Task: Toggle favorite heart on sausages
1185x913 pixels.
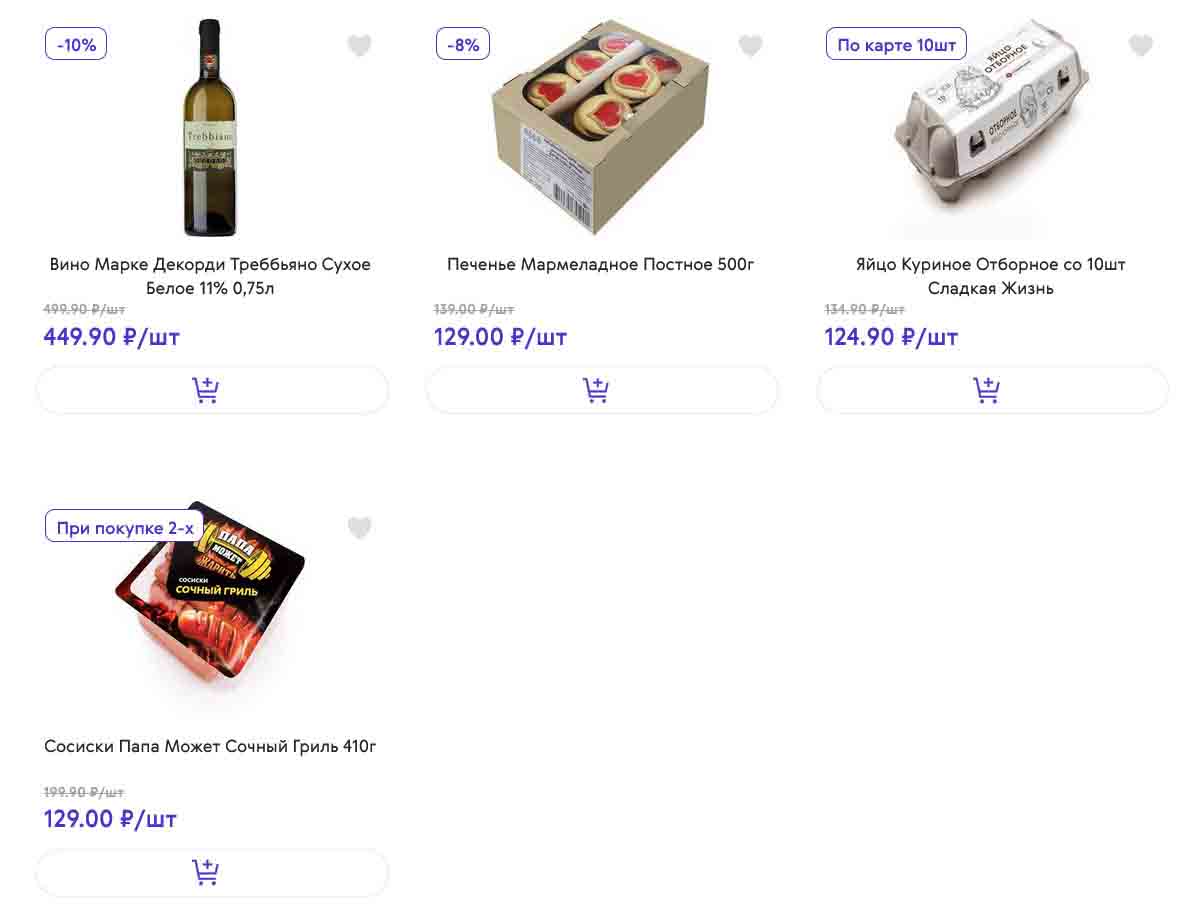Action: 359,527
